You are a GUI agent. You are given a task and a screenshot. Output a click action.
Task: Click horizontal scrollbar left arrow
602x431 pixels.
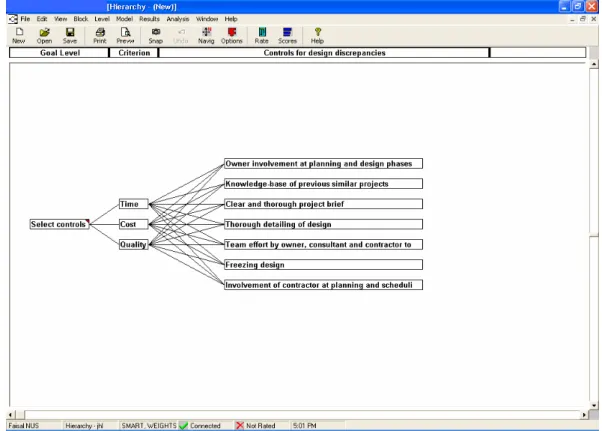click(11, 414)
